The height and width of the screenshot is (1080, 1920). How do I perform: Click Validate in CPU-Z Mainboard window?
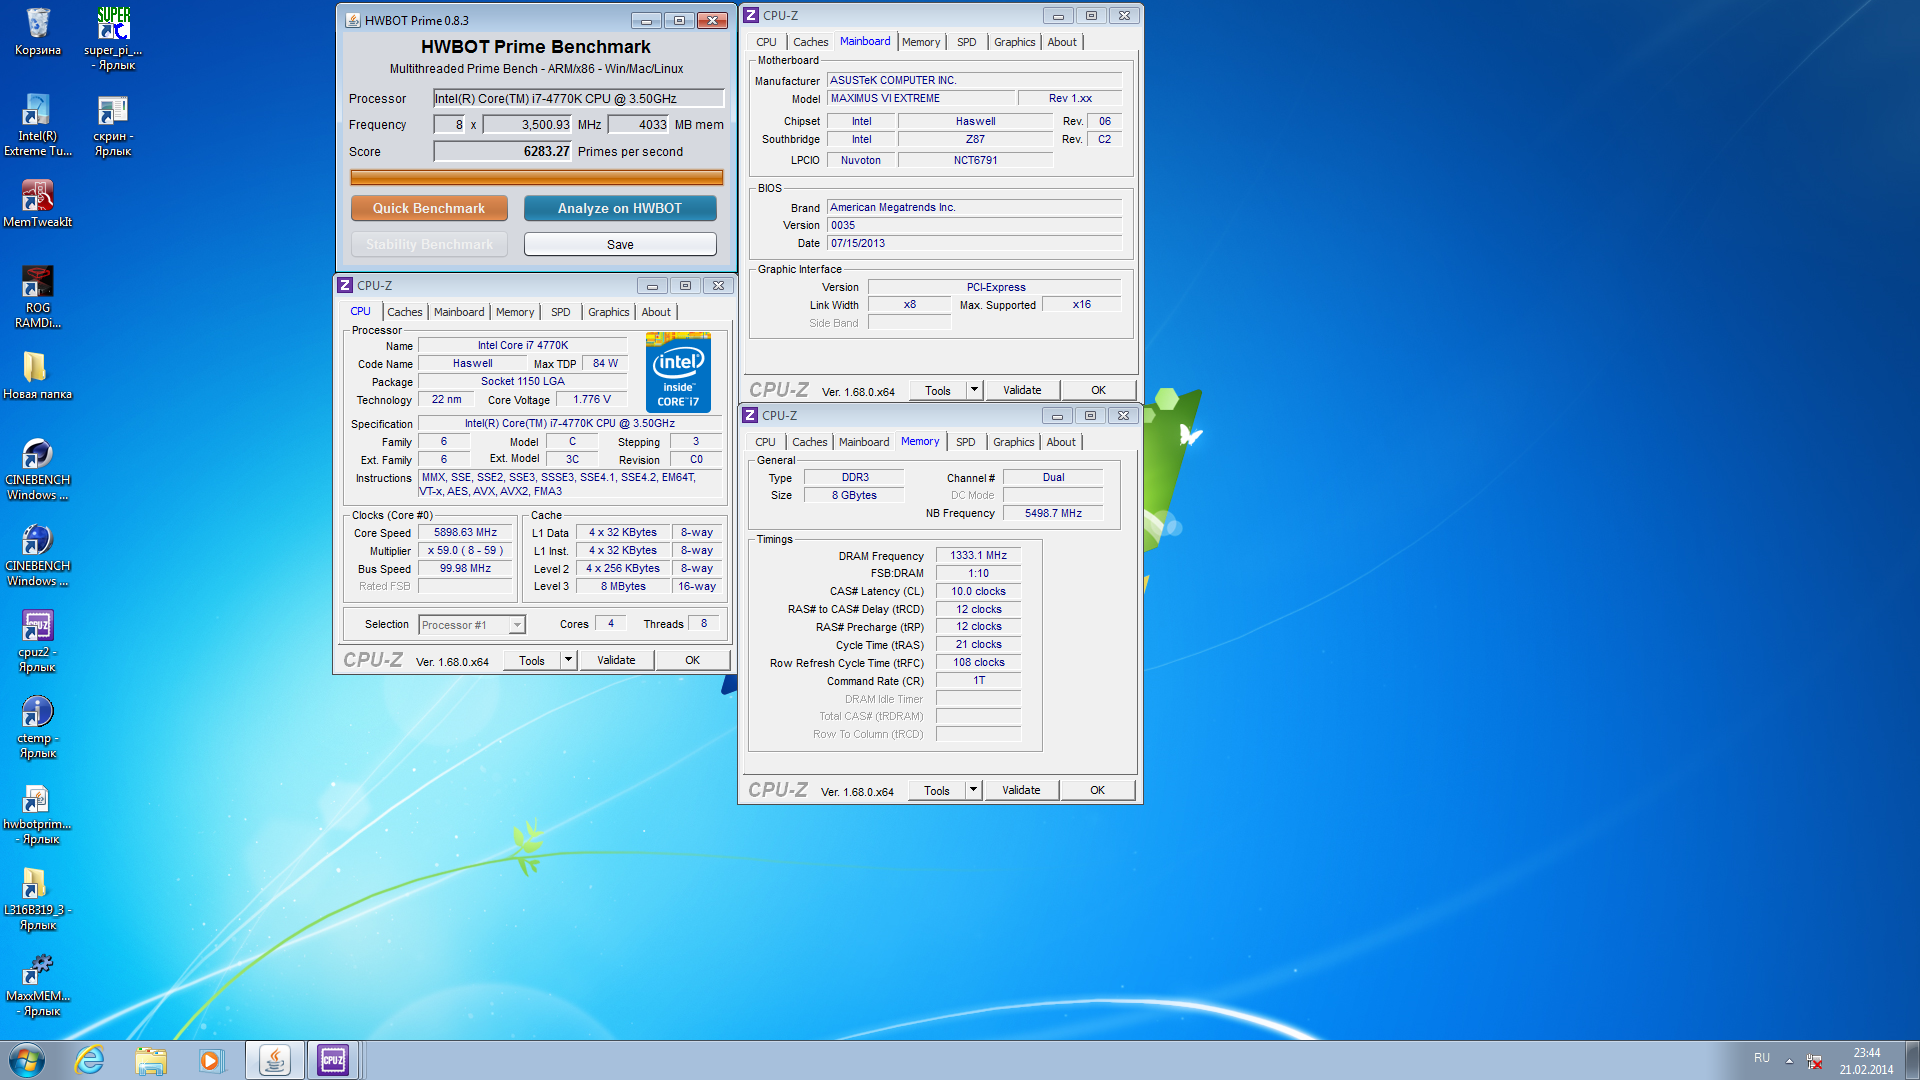(x=1022, y=390)
